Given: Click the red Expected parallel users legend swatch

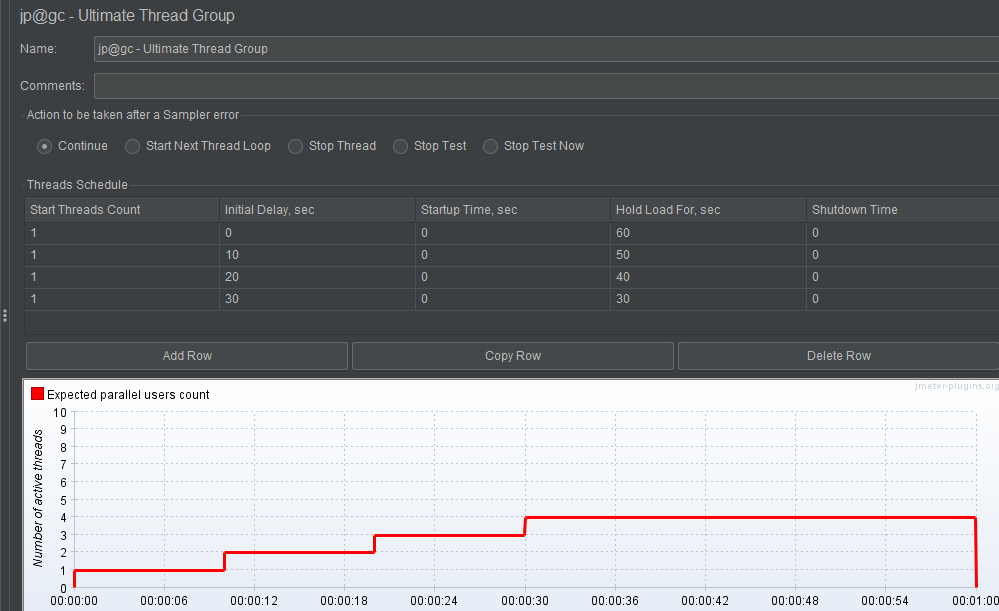Looking at the screenshot, I should 37,394.
